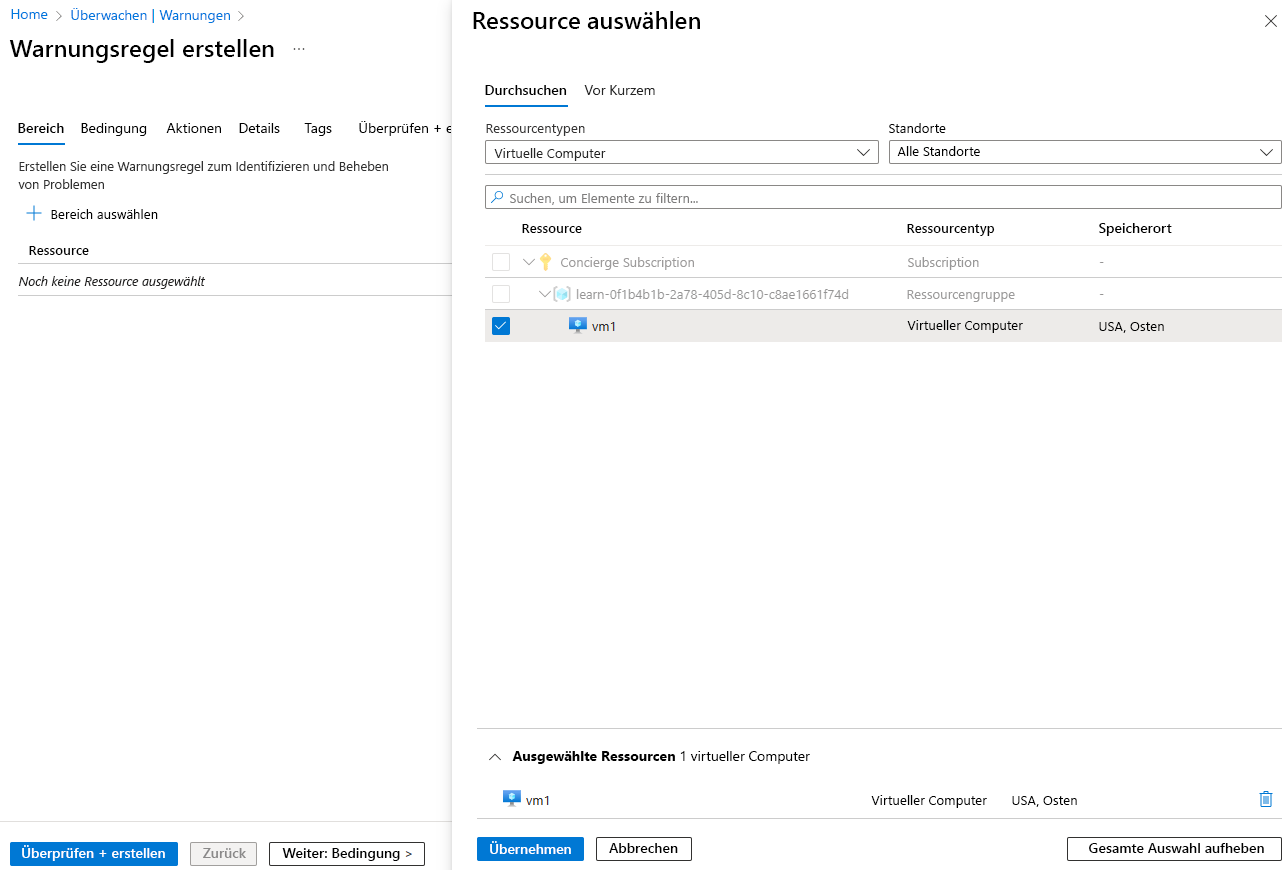Click the vm1 icon under Ausgewählte Ressourcen

click(x=512, y=798)
